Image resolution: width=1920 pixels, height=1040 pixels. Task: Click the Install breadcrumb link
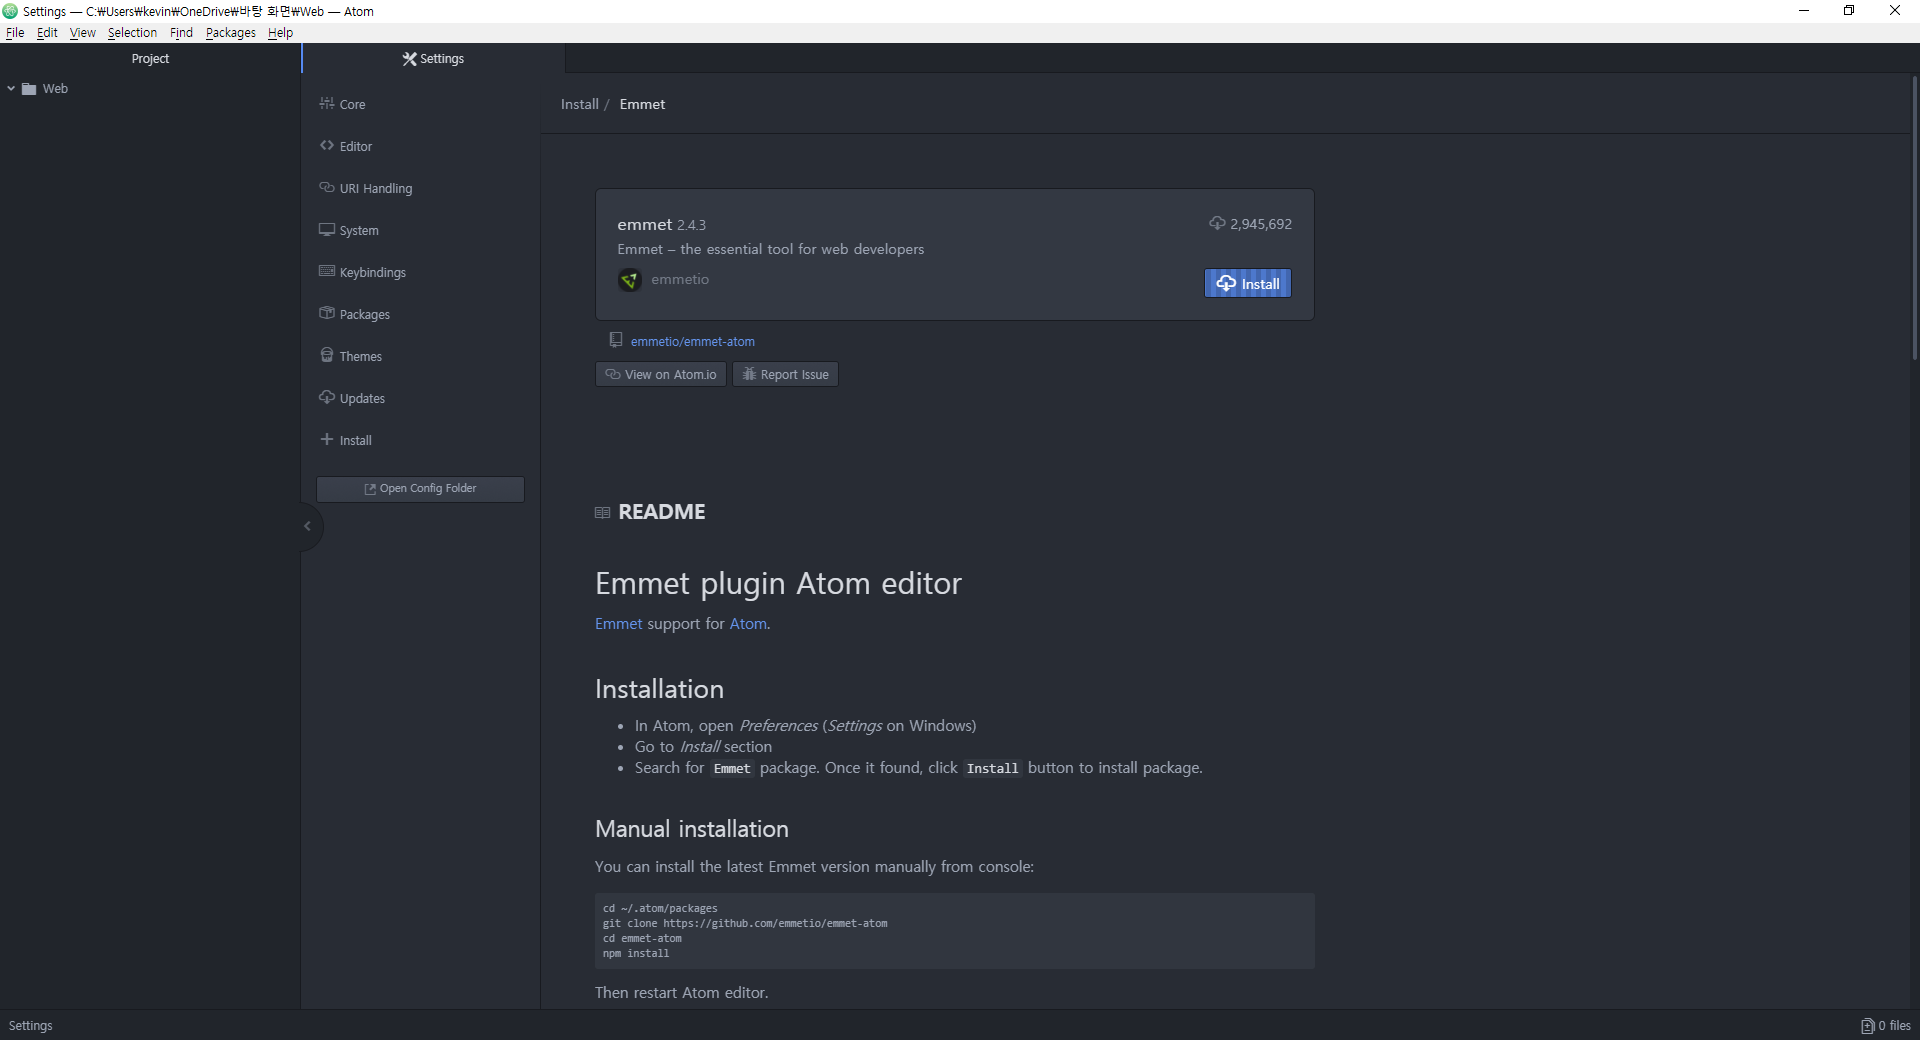(x=580, y=104)
